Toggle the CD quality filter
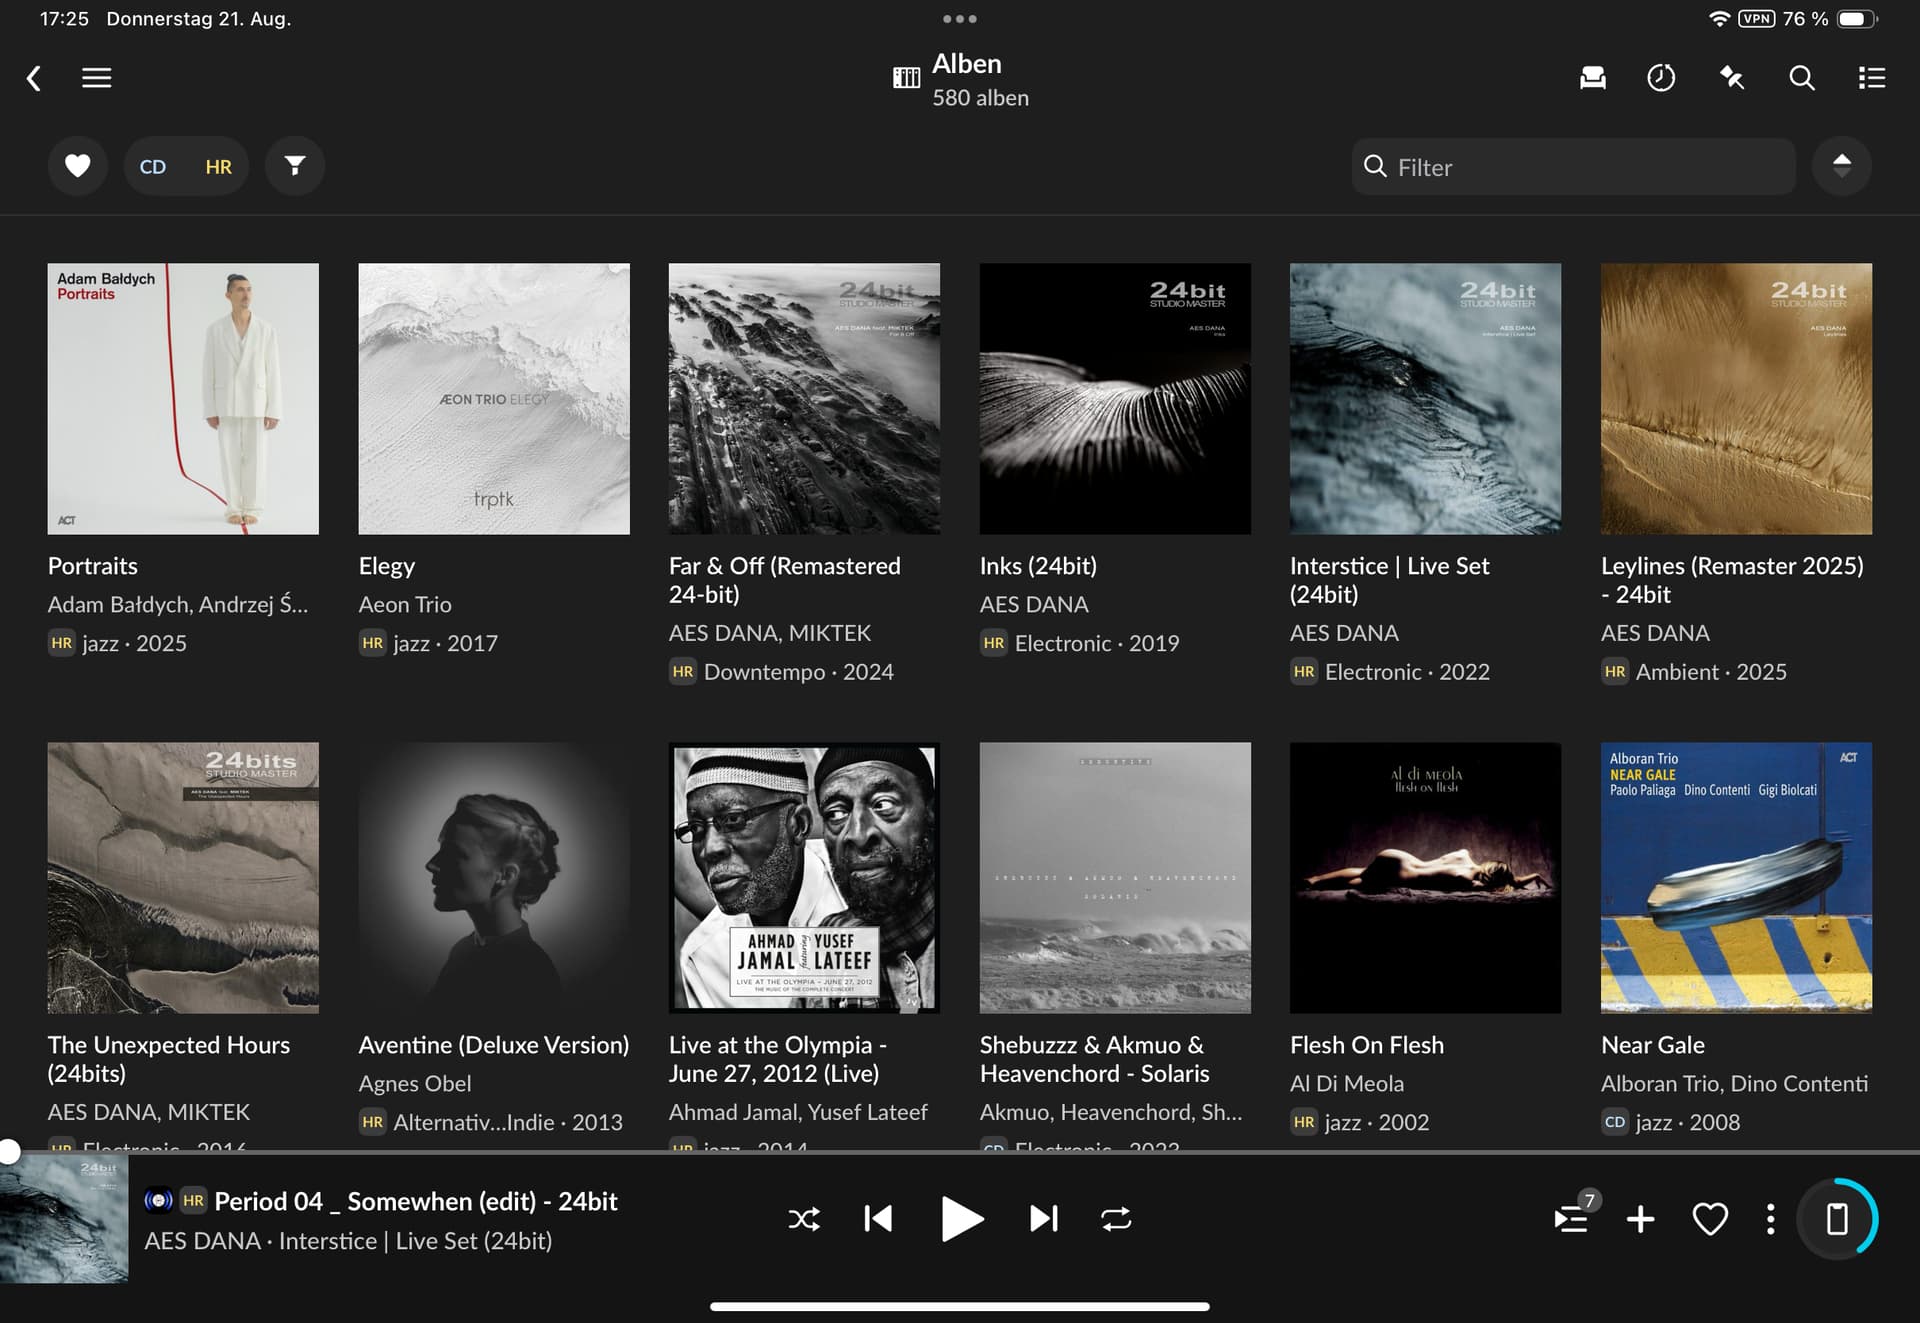 point(153,167)
